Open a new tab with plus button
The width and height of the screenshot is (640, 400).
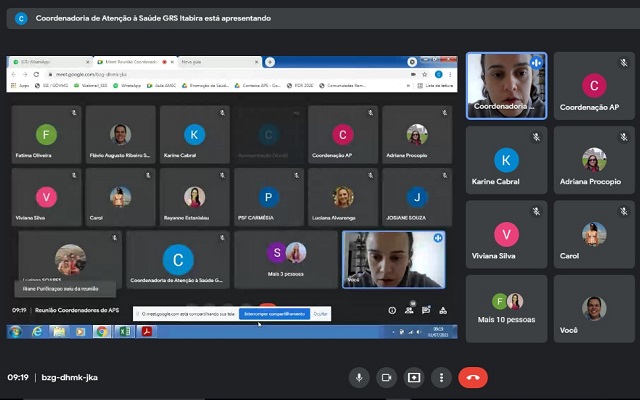(270, 62)
